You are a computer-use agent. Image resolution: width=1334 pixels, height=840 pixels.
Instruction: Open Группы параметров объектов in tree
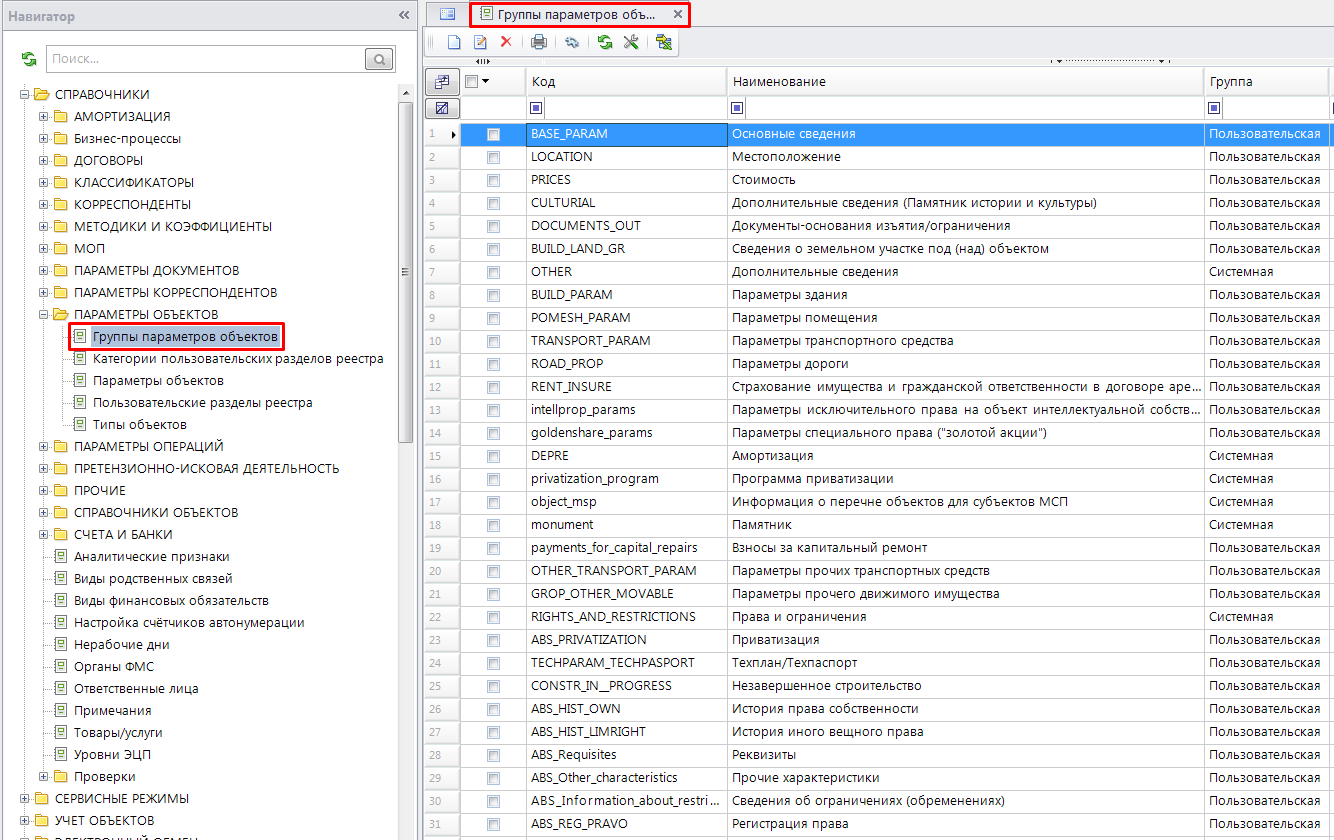(x=185, y=337)
